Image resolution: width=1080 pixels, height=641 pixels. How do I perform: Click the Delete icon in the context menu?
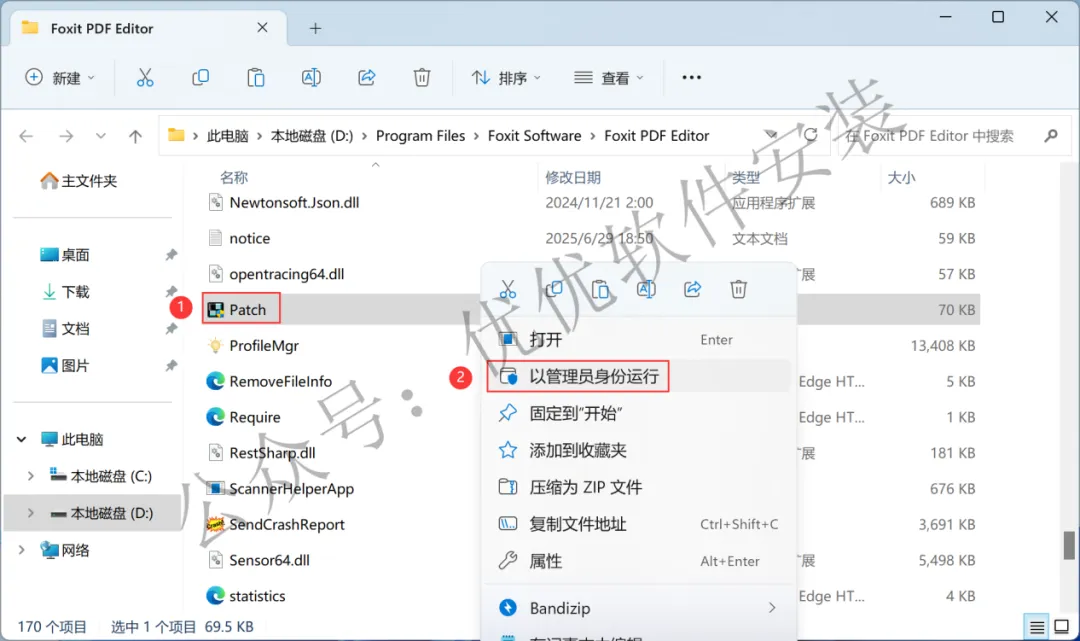738,289
